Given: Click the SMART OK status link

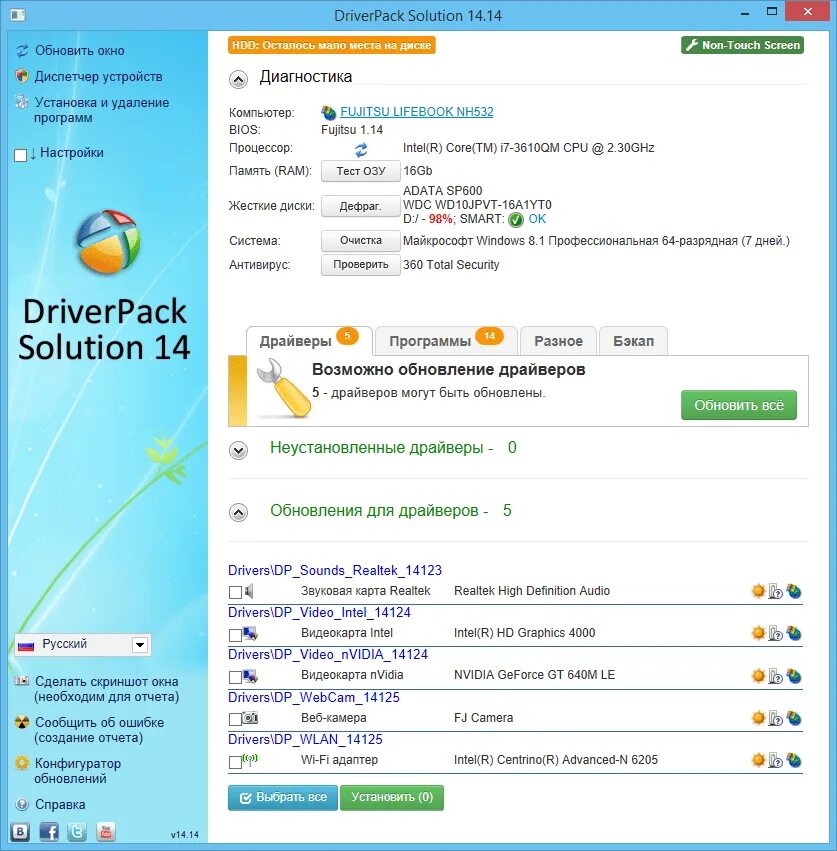Looking at the screenshot, I should pyautogui.click(x=537, y=219).
